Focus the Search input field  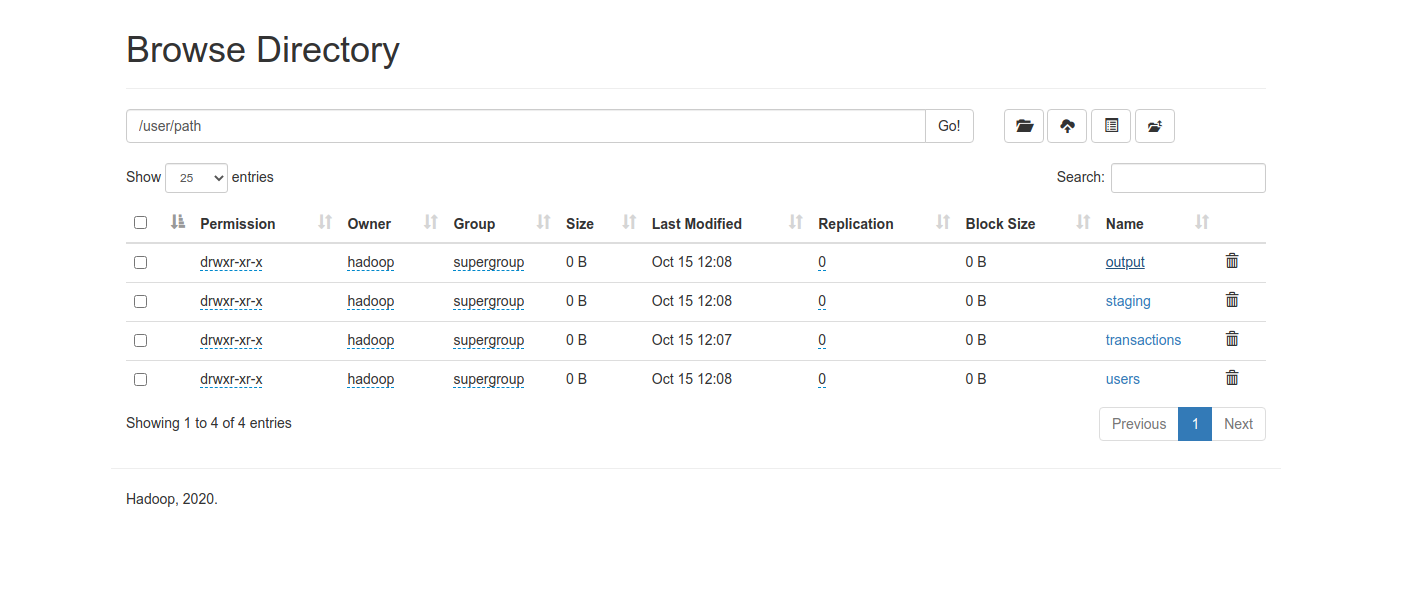point(1188,178)
